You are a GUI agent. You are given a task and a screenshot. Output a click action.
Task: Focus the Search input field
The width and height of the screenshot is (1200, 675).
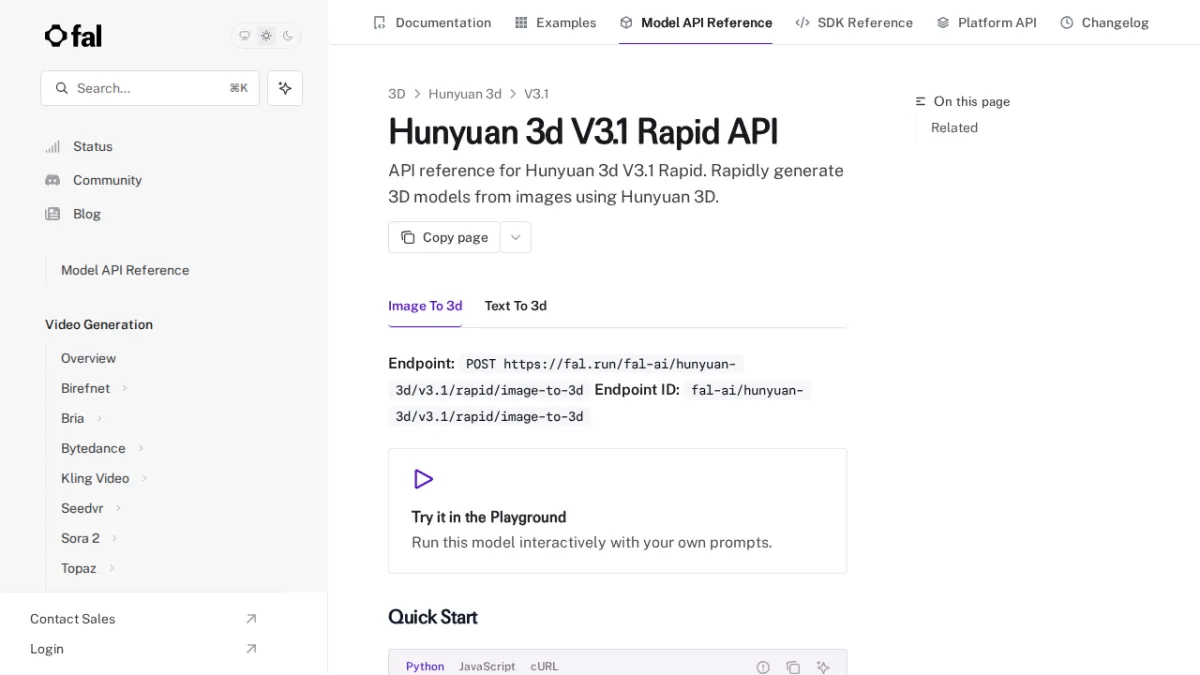pyautogui.click(x=150, y=88)
